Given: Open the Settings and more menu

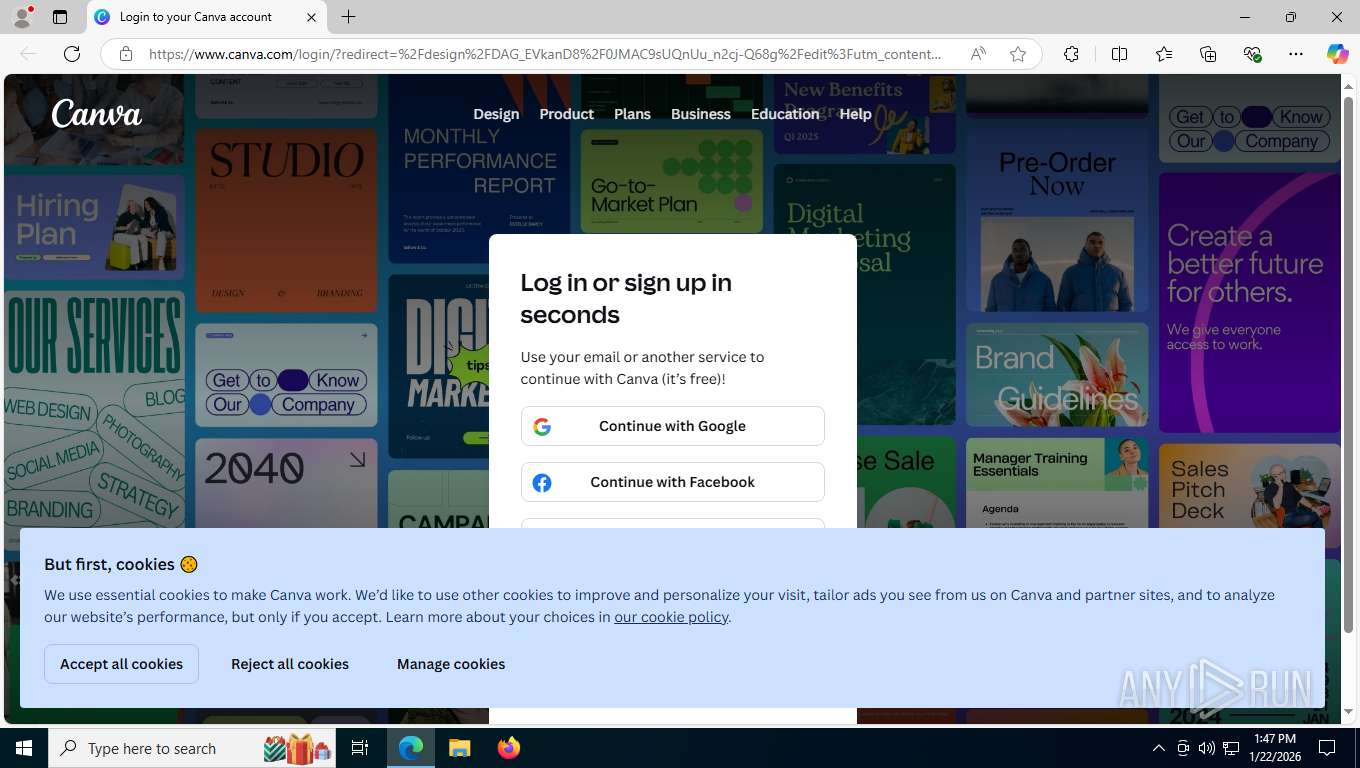Looking at the screenshot, I should pos(1296,54).
